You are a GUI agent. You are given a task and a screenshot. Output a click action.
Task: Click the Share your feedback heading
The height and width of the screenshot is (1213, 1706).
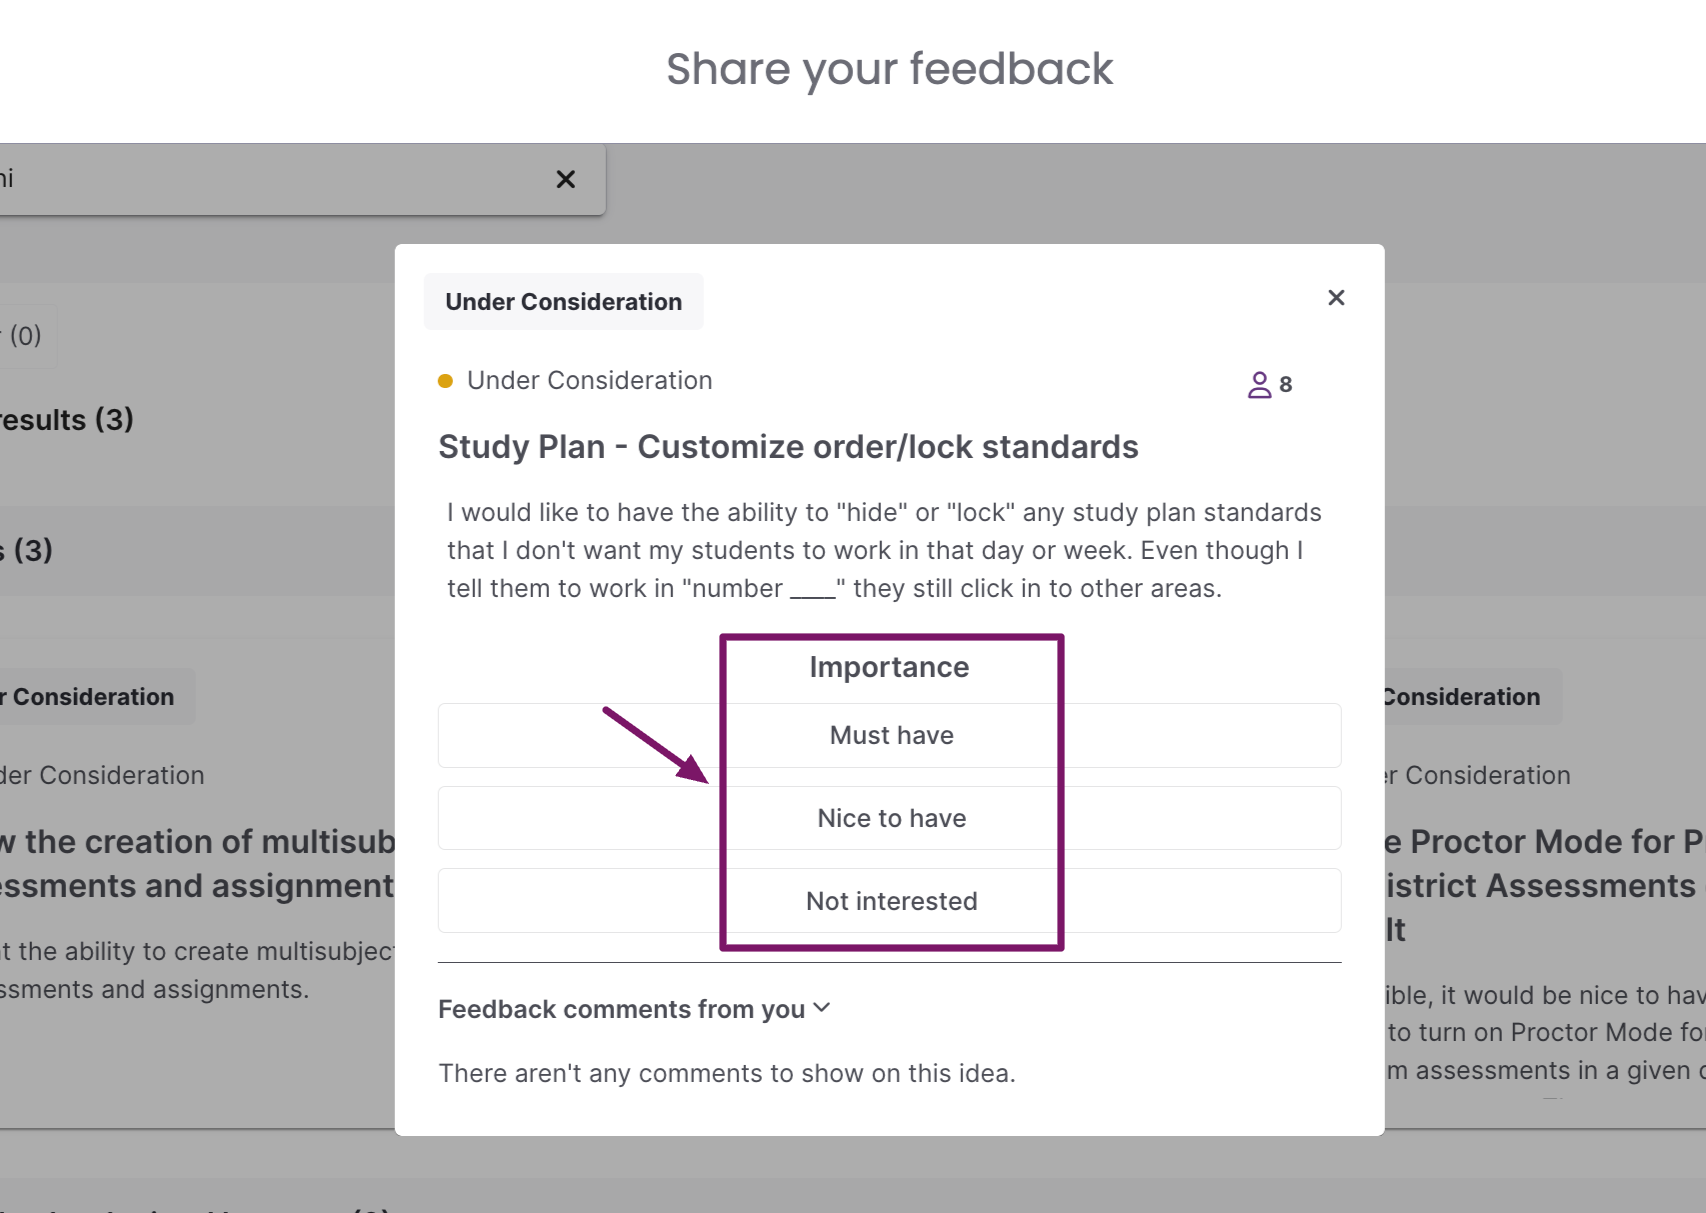[889, 70]
